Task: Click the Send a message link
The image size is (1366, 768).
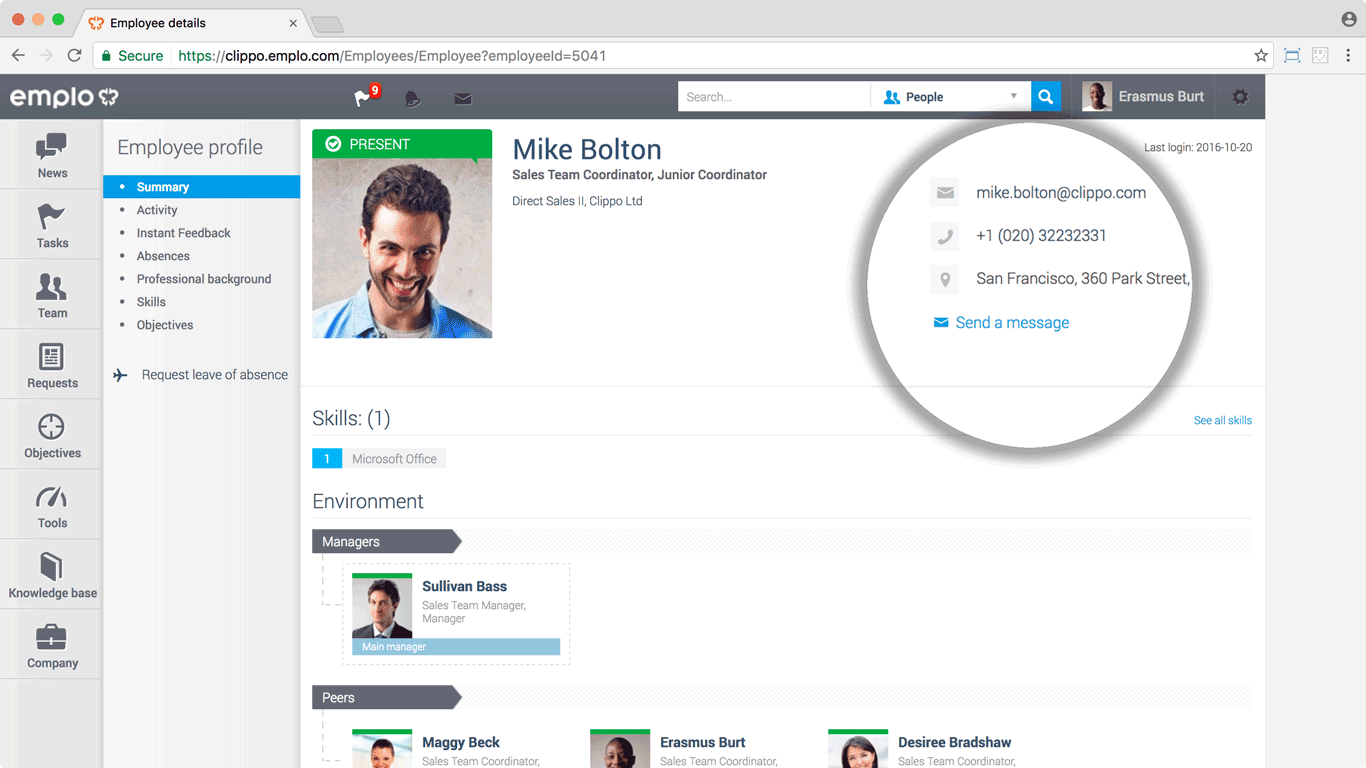Action: coord(1011,323)
